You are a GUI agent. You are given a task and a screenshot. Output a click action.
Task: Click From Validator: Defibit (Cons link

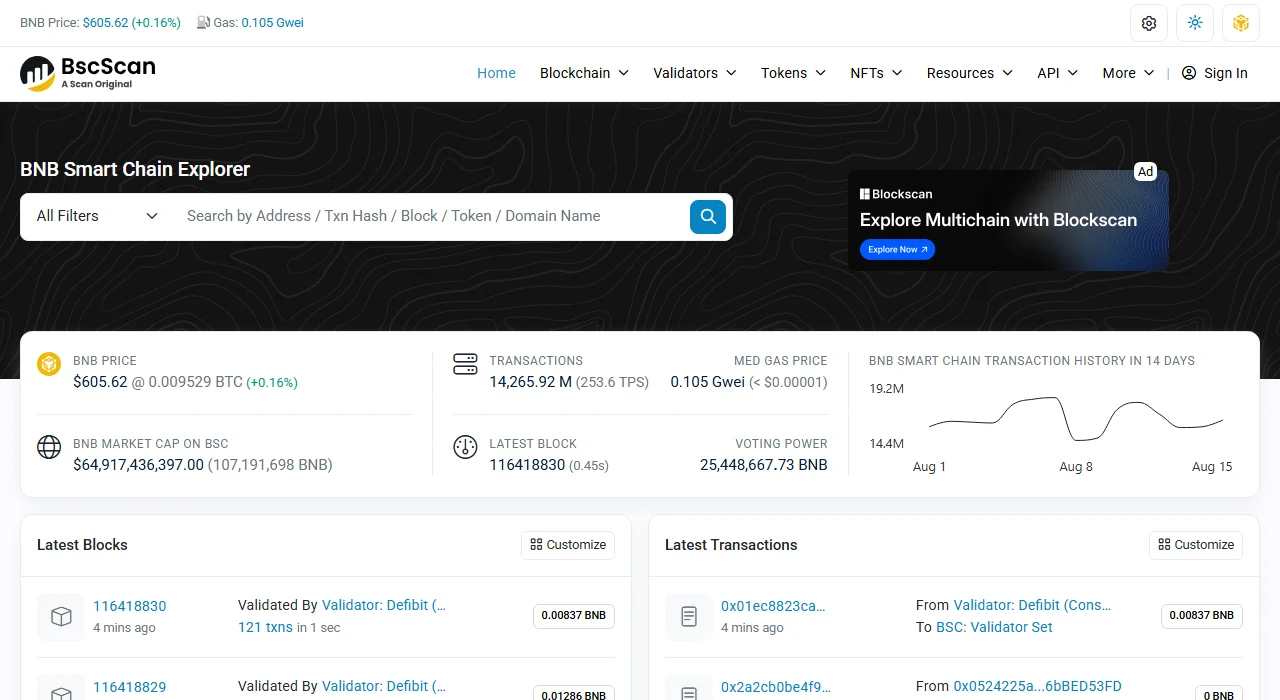(1032, 605)
